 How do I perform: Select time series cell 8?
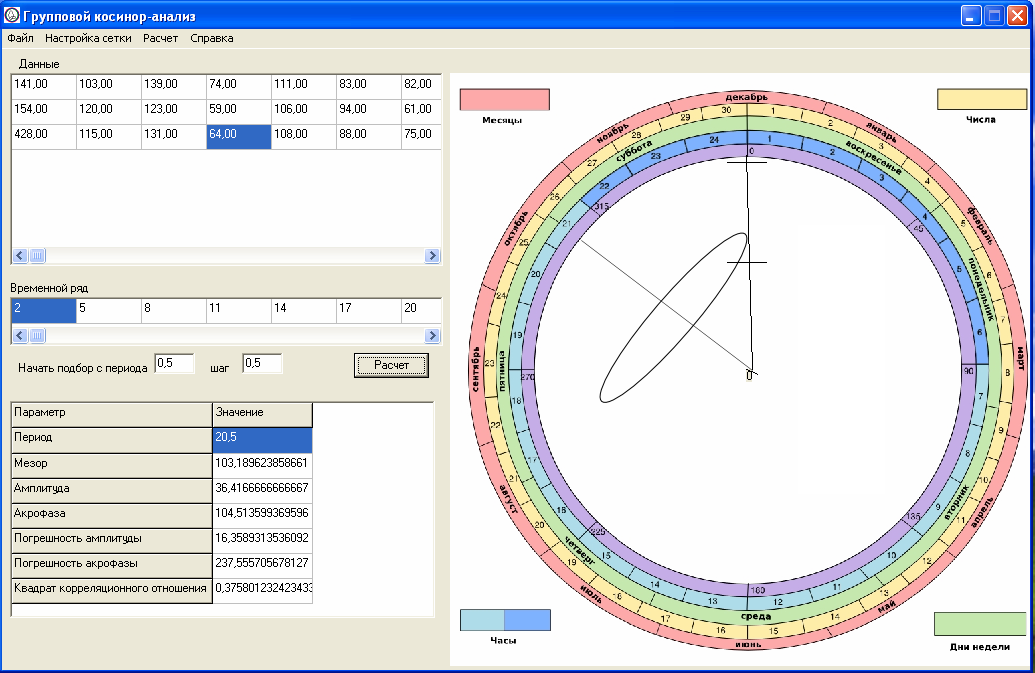pos(174,311)
